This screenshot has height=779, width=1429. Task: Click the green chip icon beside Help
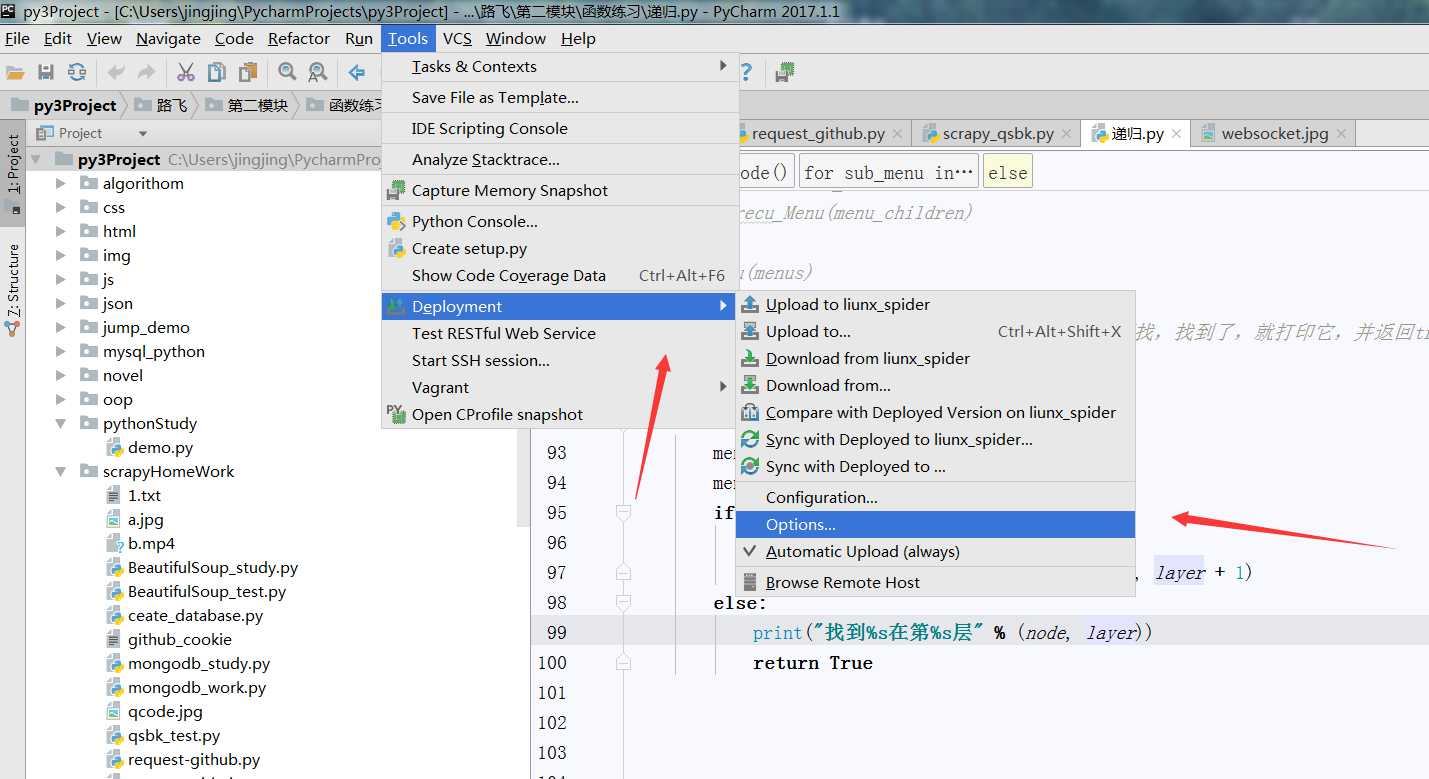pyautogui.click(x=785, y=72)
